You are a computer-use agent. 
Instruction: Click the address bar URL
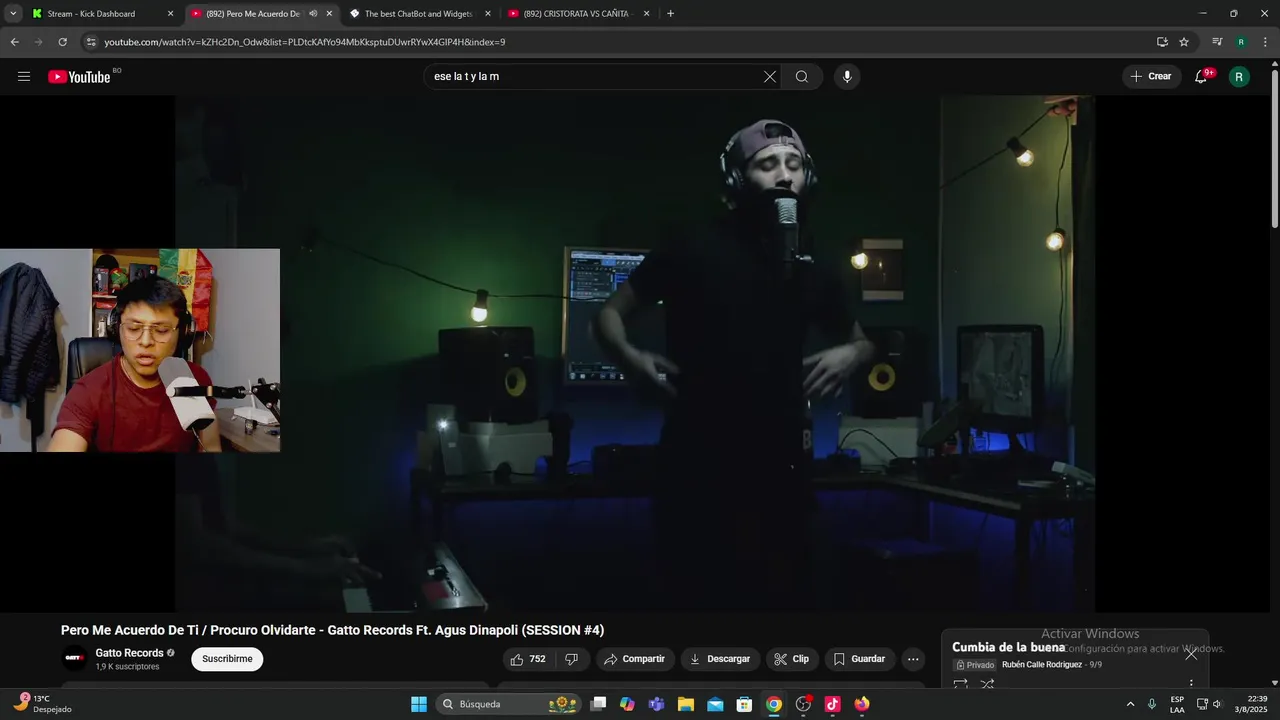coord(305,42)
